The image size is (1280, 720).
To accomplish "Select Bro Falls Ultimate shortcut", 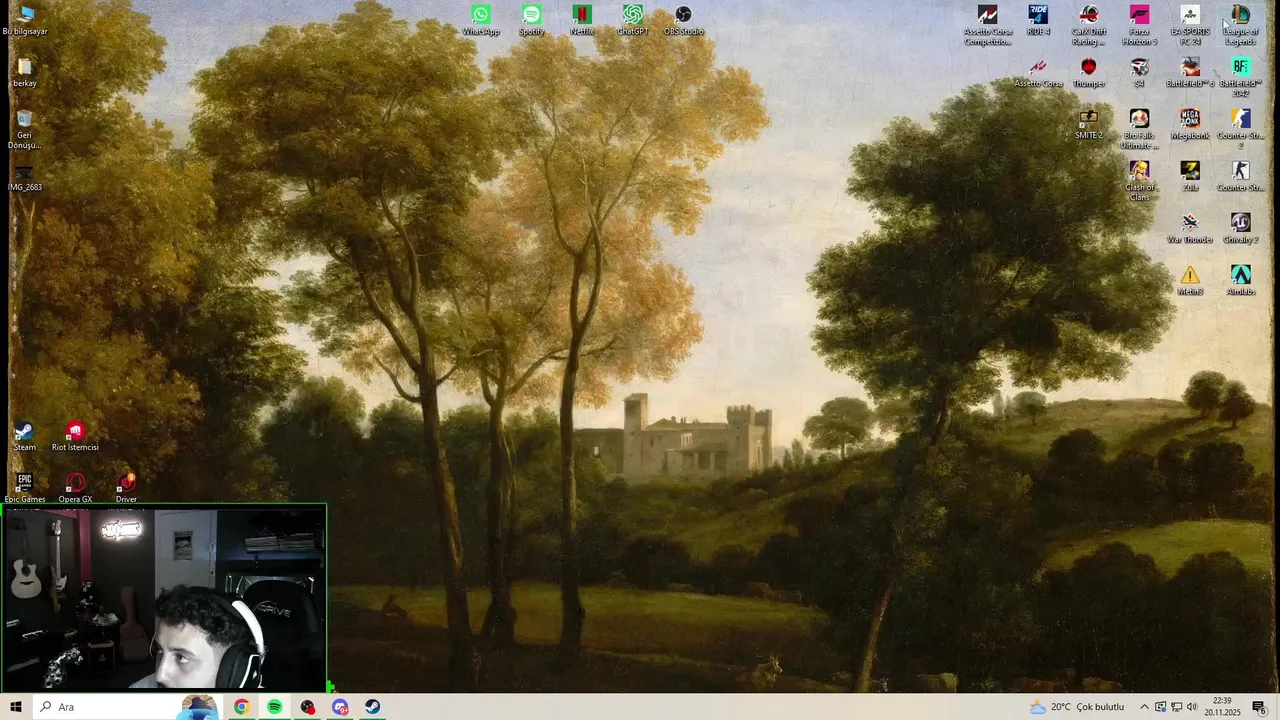I will coord(1139,130).
